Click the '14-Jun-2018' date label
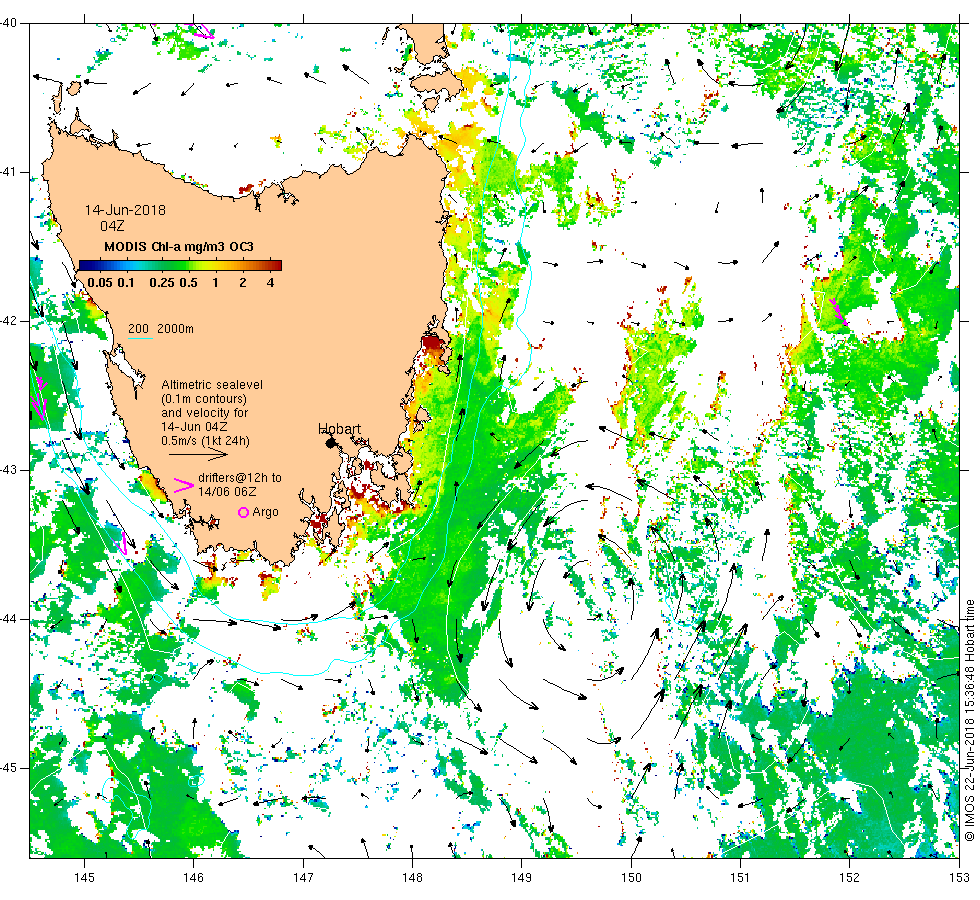The image size is (980, 900). click(x=125, y=210)
